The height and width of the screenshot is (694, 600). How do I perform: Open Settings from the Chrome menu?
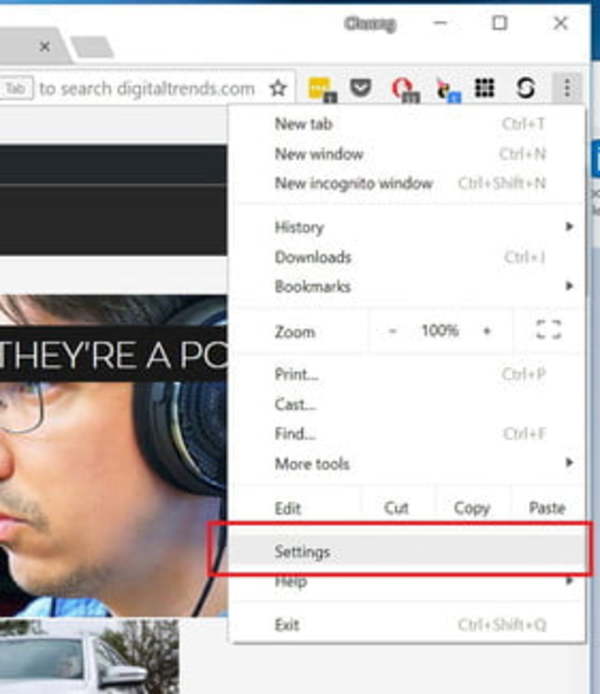[407, 552]
